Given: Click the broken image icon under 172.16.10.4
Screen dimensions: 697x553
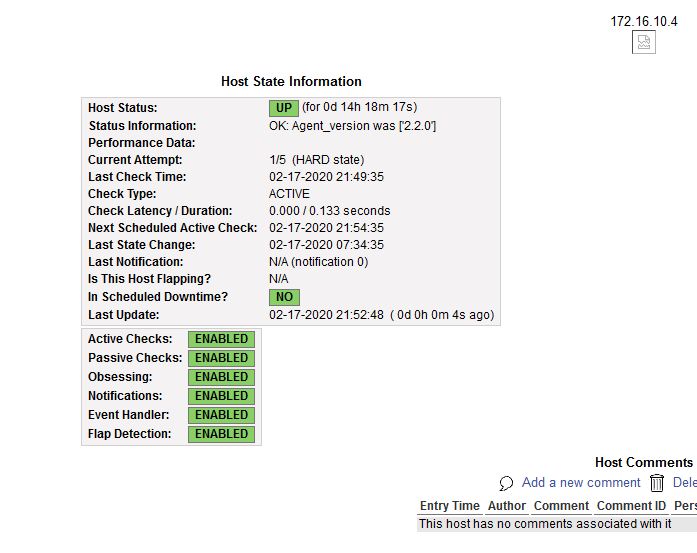Looking at the screenshot, I should [644, 42].
